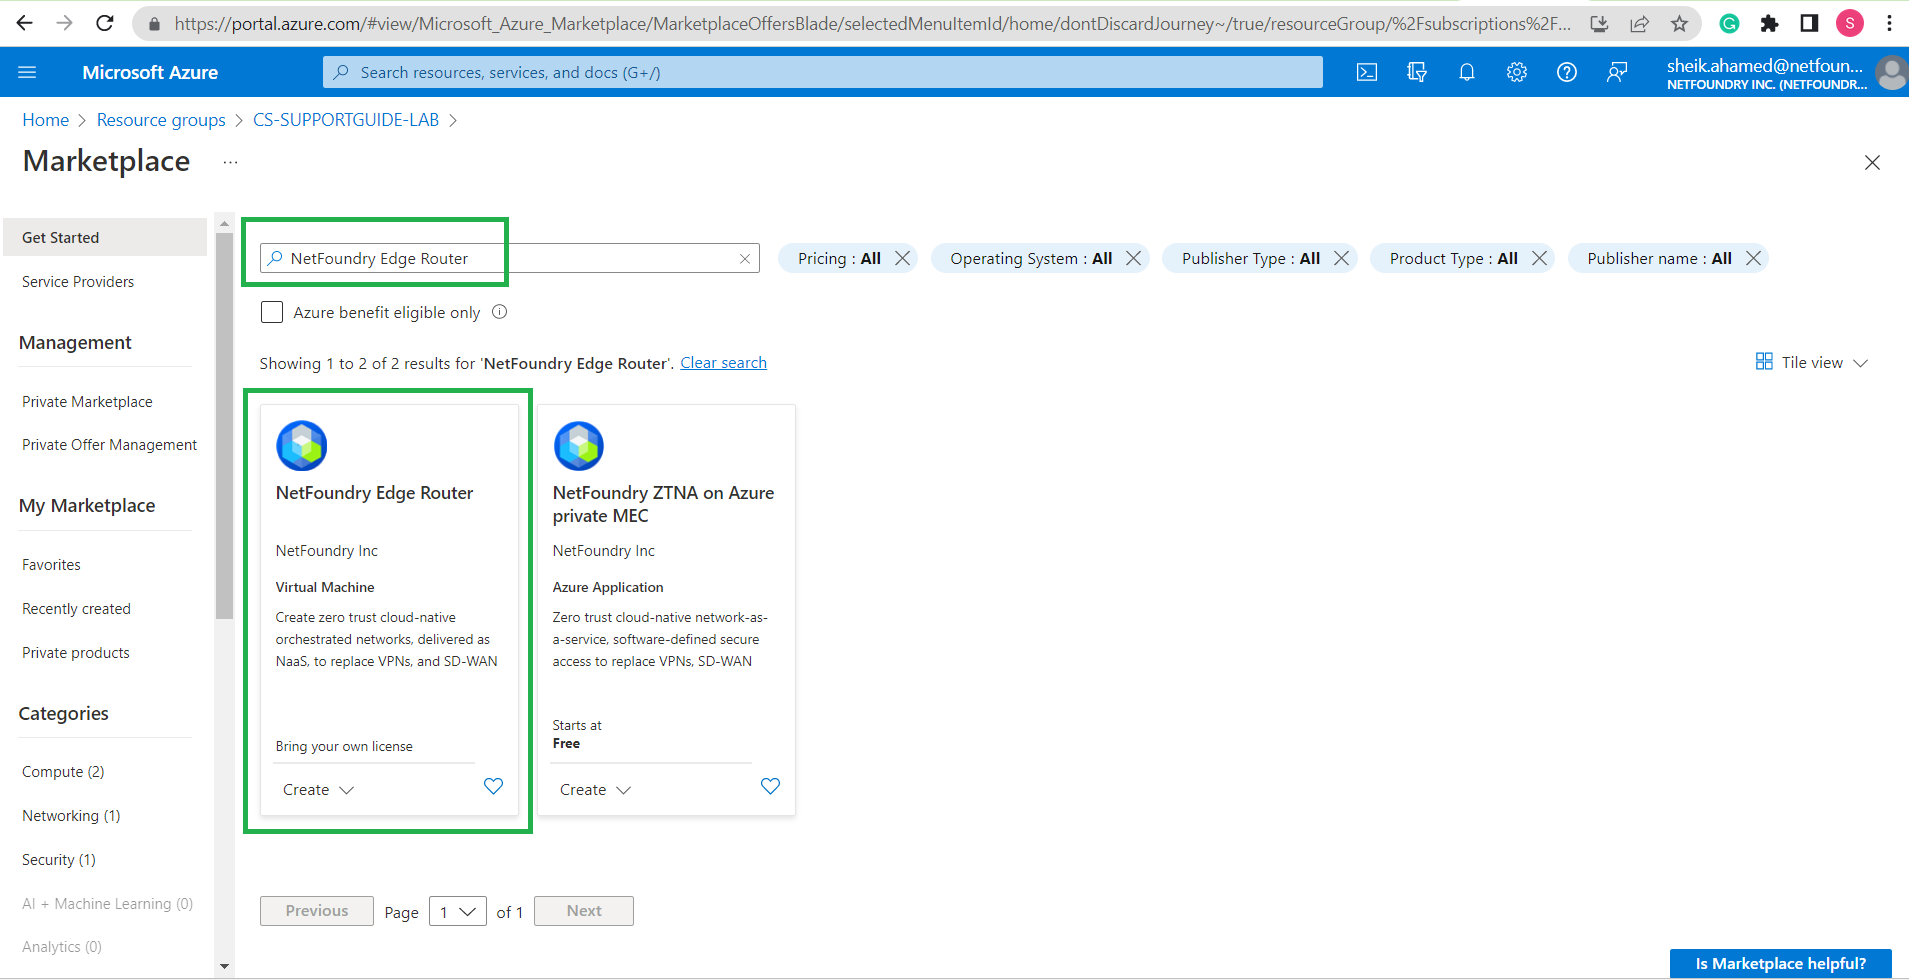Go to Resource groups breadcrumb
Screen dimensions: 1909x980
(161, 120)
